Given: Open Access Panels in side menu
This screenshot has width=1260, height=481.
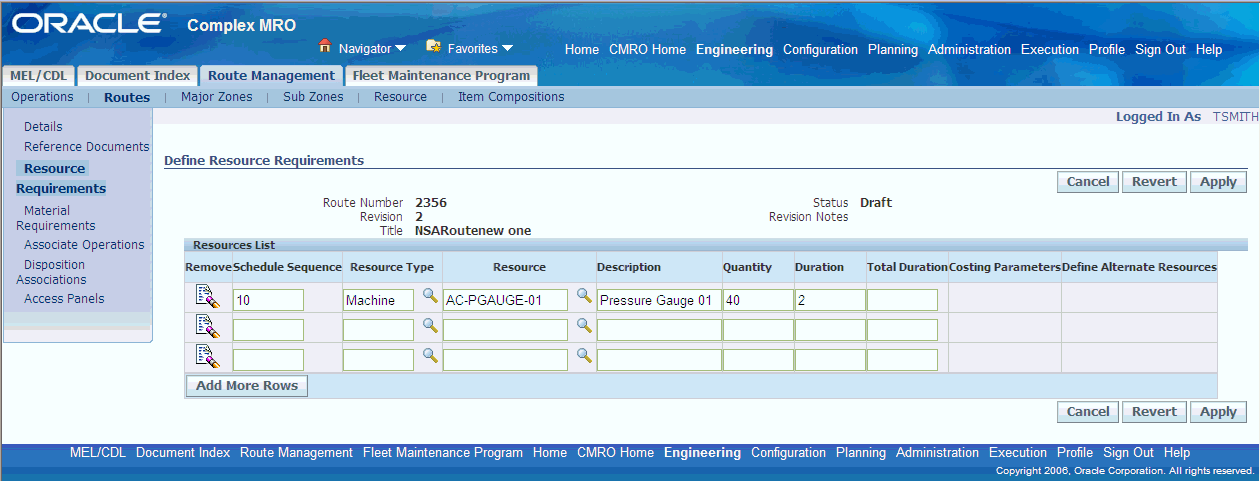Looking at the screenshot, I should point(64,299).
